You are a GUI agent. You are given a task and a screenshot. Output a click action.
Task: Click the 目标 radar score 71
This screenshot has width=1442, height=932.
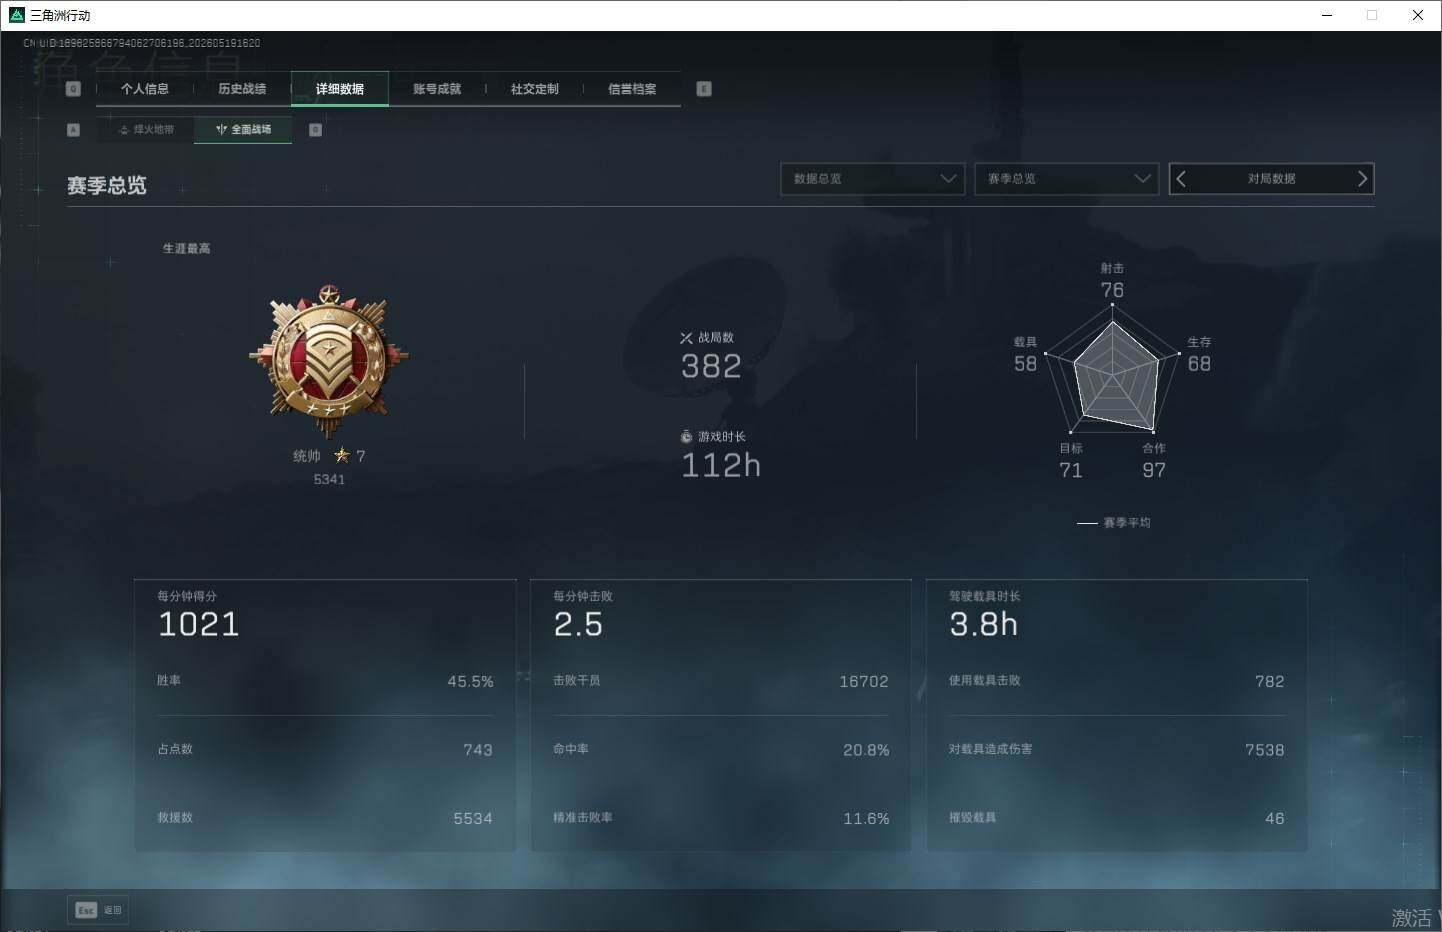pos(1071,470)
